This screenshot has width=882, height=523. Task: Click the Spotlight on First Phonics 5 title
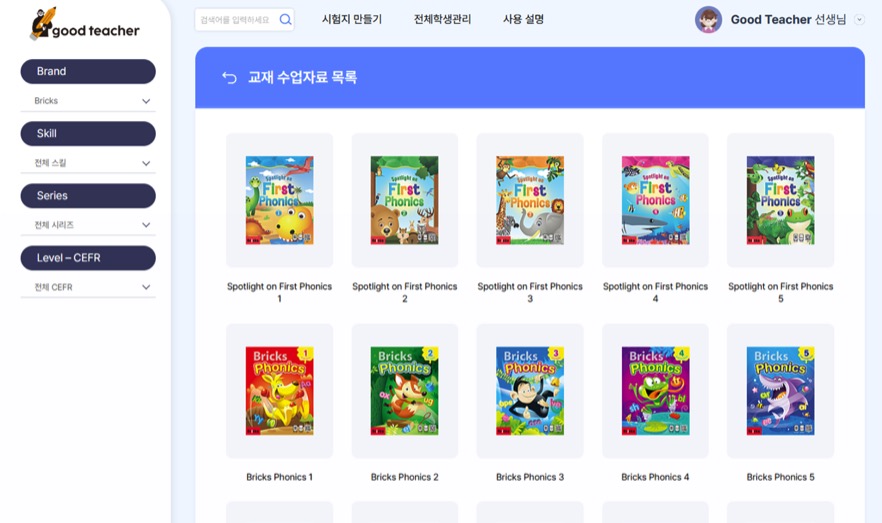tap(780, 292)
